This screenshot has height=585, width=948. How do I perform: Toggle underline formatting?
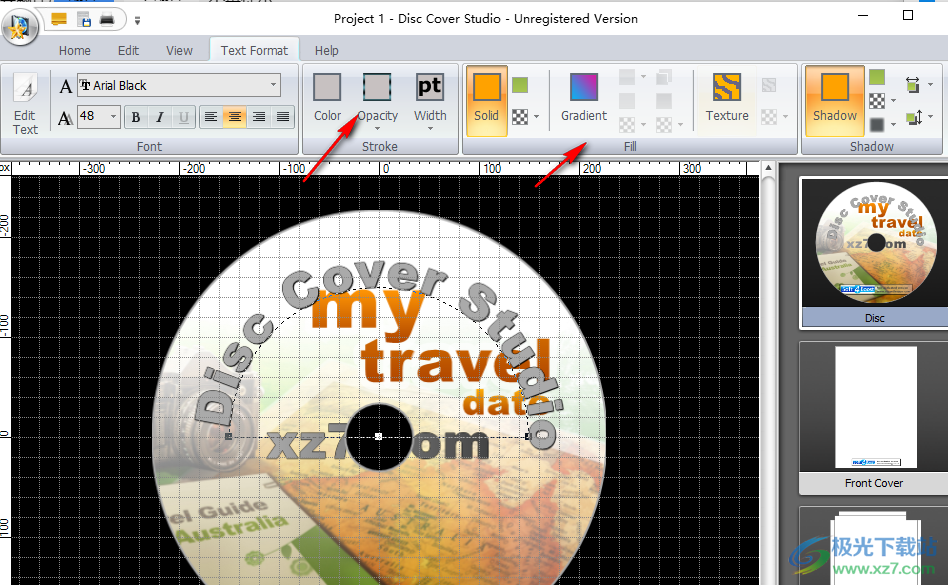(184, 117)
